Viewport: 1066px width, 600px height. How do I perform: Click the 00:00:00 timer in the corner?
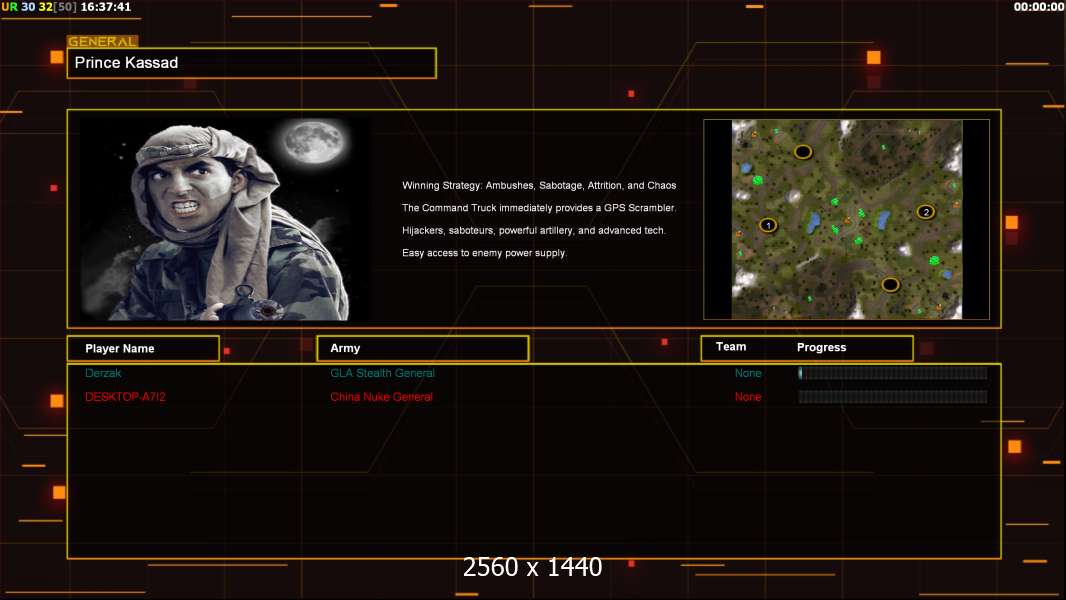(x=1038, y=7)
